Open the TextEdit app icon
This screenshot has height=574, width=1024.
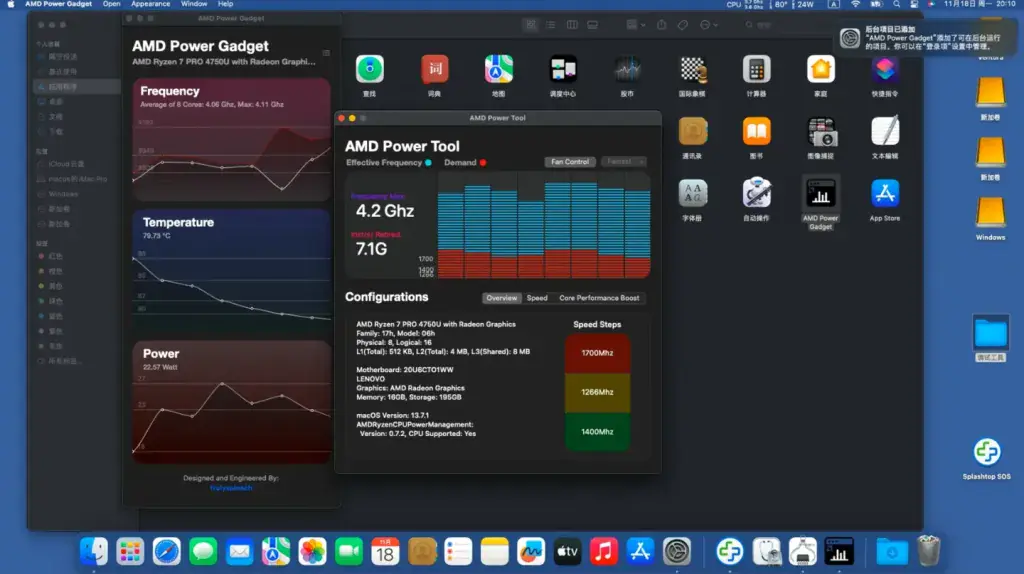(x=885, y=131)
